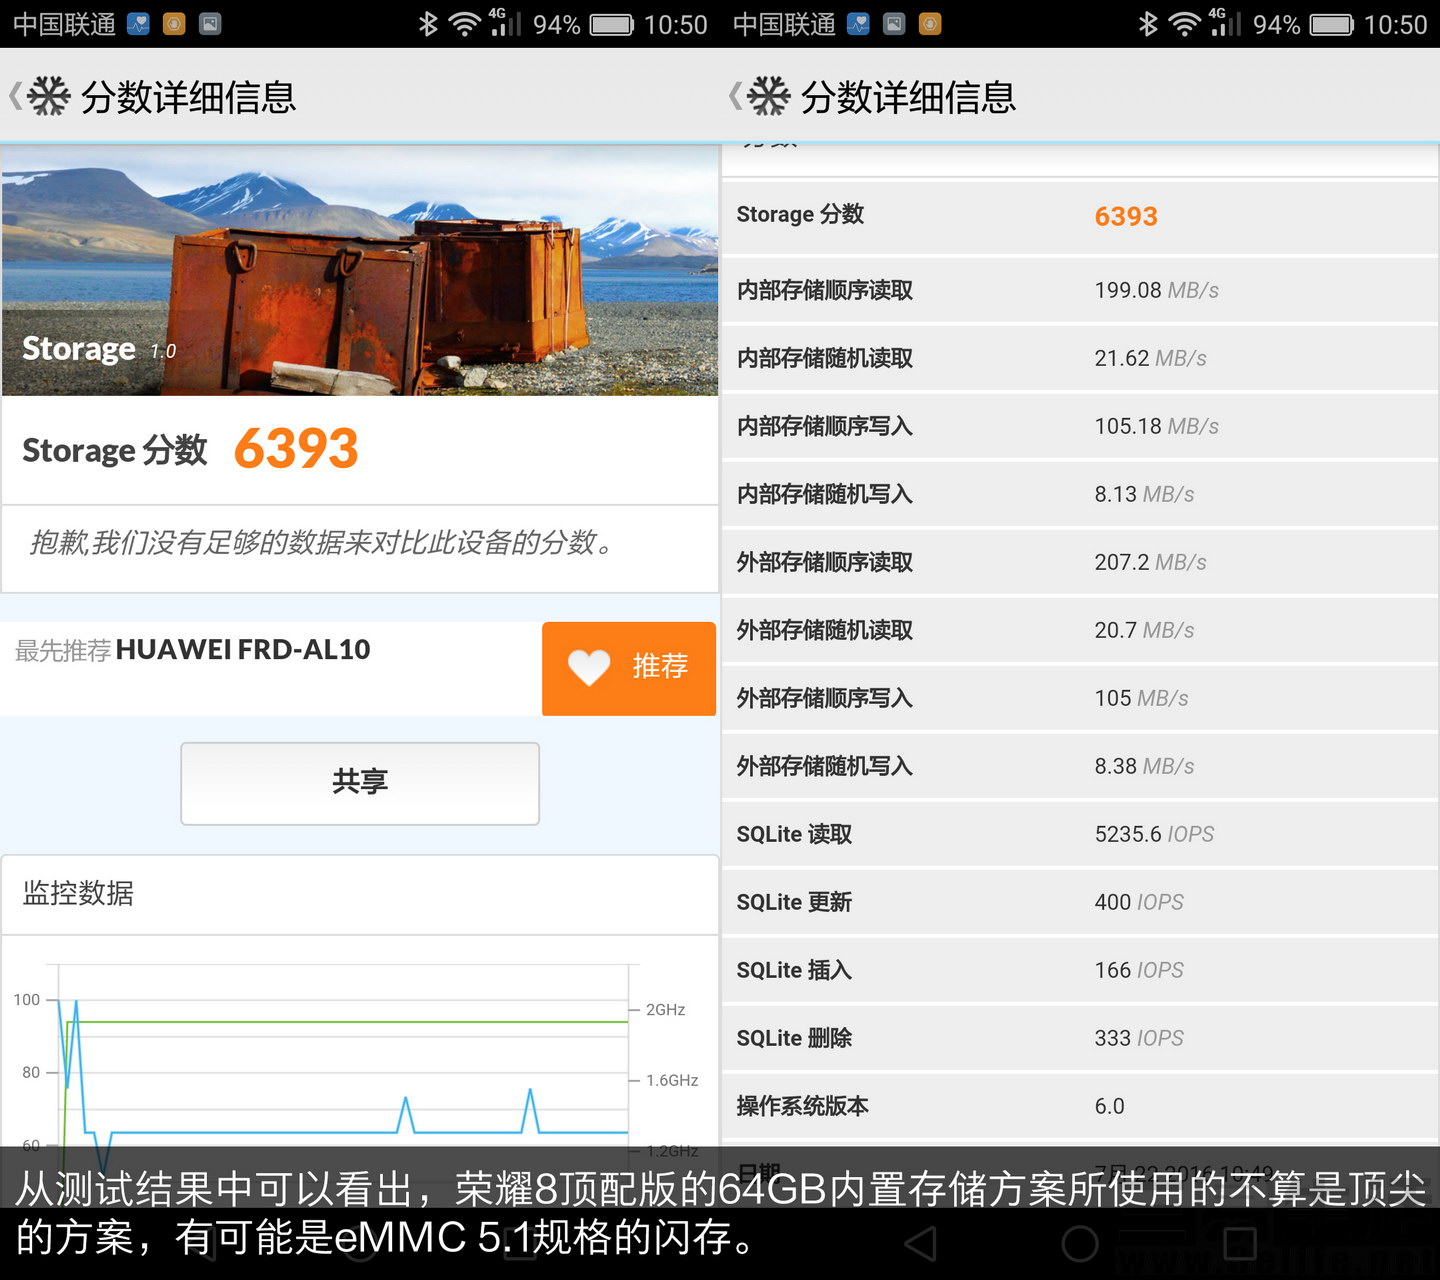
Task: Tap the 内部存储随机写入 row
Action: pos(1080,494)
